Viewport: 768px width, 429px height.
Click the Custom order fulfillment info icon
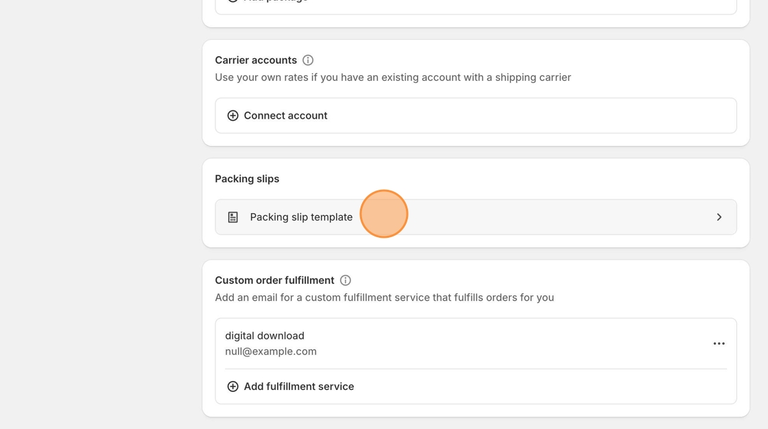click(x=345, y=281)
